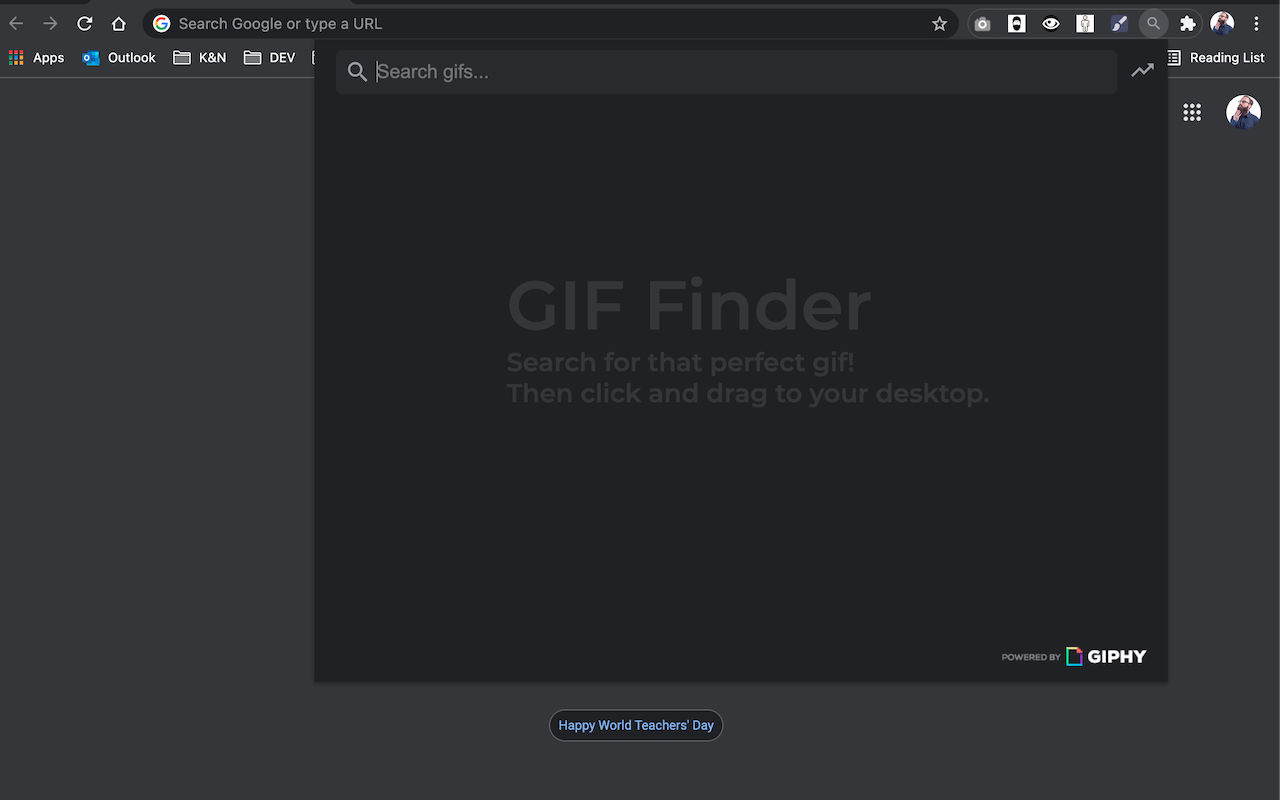
Task: Open the Extensions puzzle piece menu
Action: 1188,23
